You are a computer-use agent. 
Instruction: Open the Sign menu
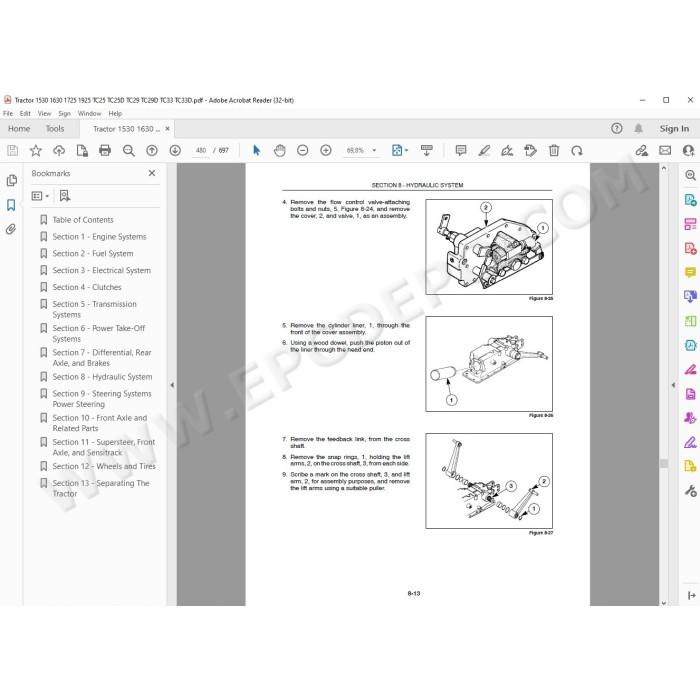click(64, 113)
